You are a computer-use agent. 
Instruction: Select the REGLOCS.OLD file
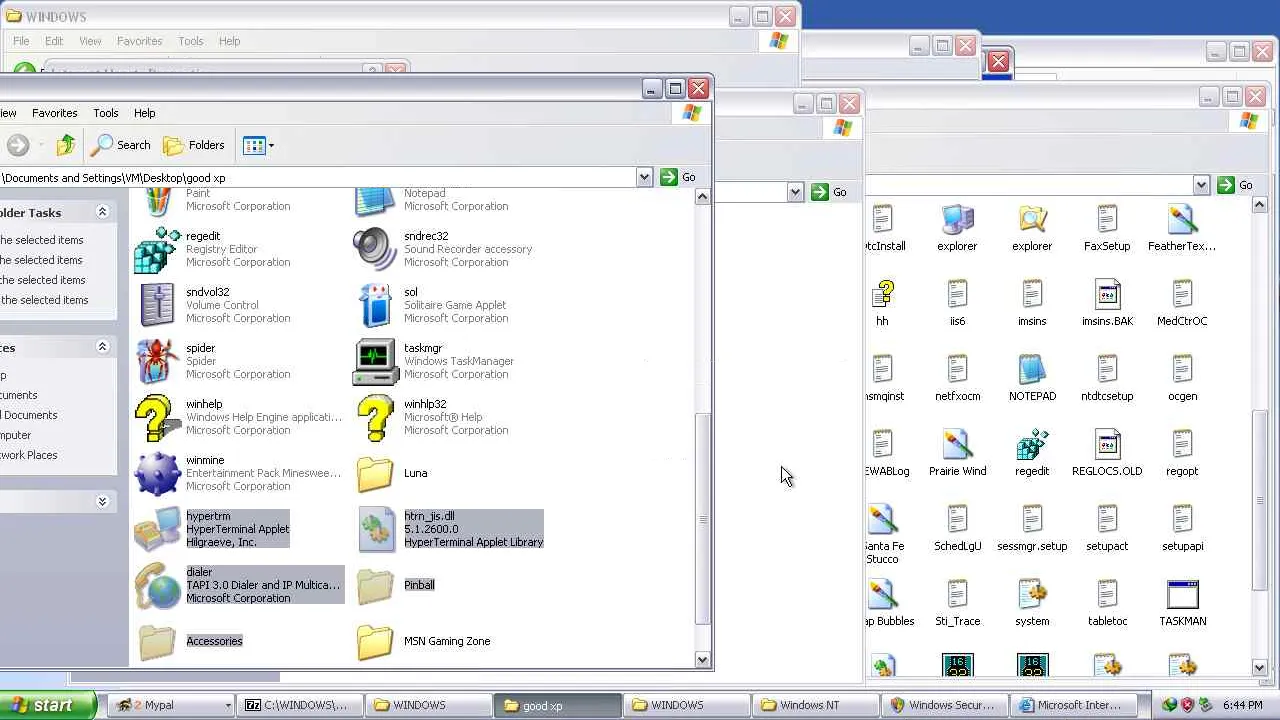[x=1107, y=453]
